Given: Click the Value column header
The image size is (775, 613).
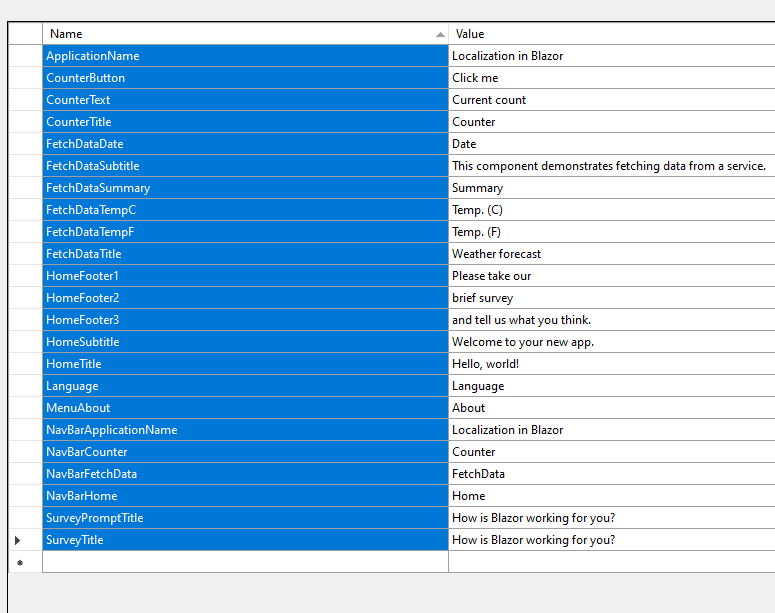Looking at the screenshot, I should click(x=611, y=34).
